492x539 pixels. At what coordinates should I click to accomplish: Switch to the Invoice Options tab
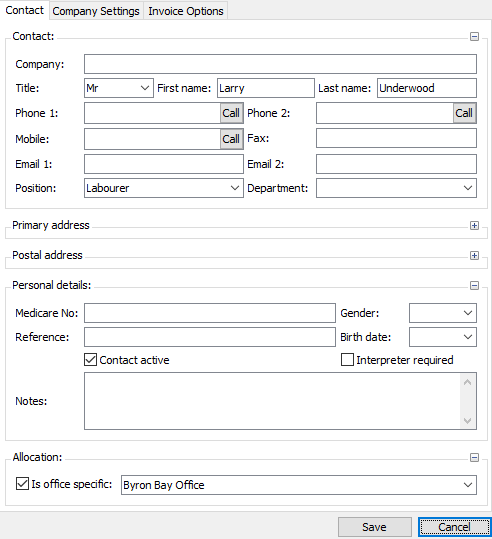pyautogui.click(x=186, y=11)
